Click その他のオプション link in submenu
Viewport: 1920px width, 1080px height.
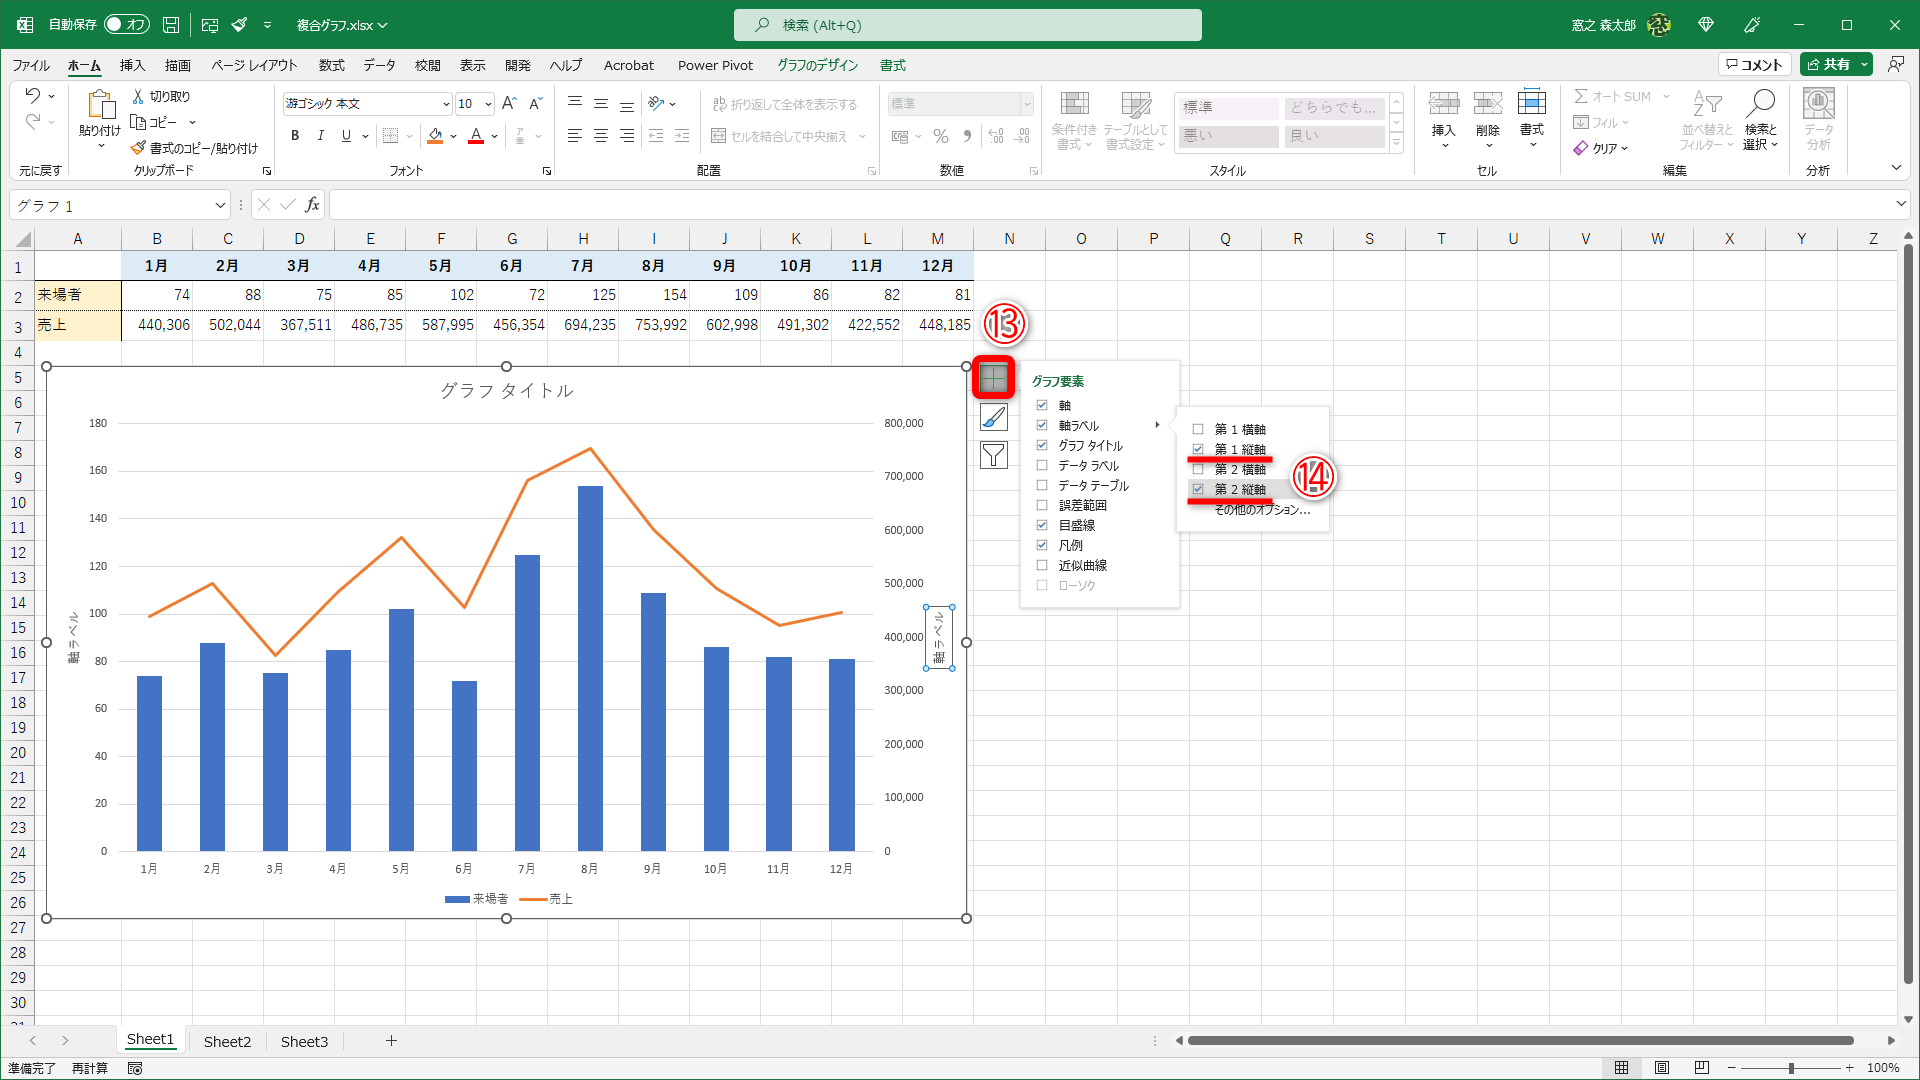pos(1262,510)
